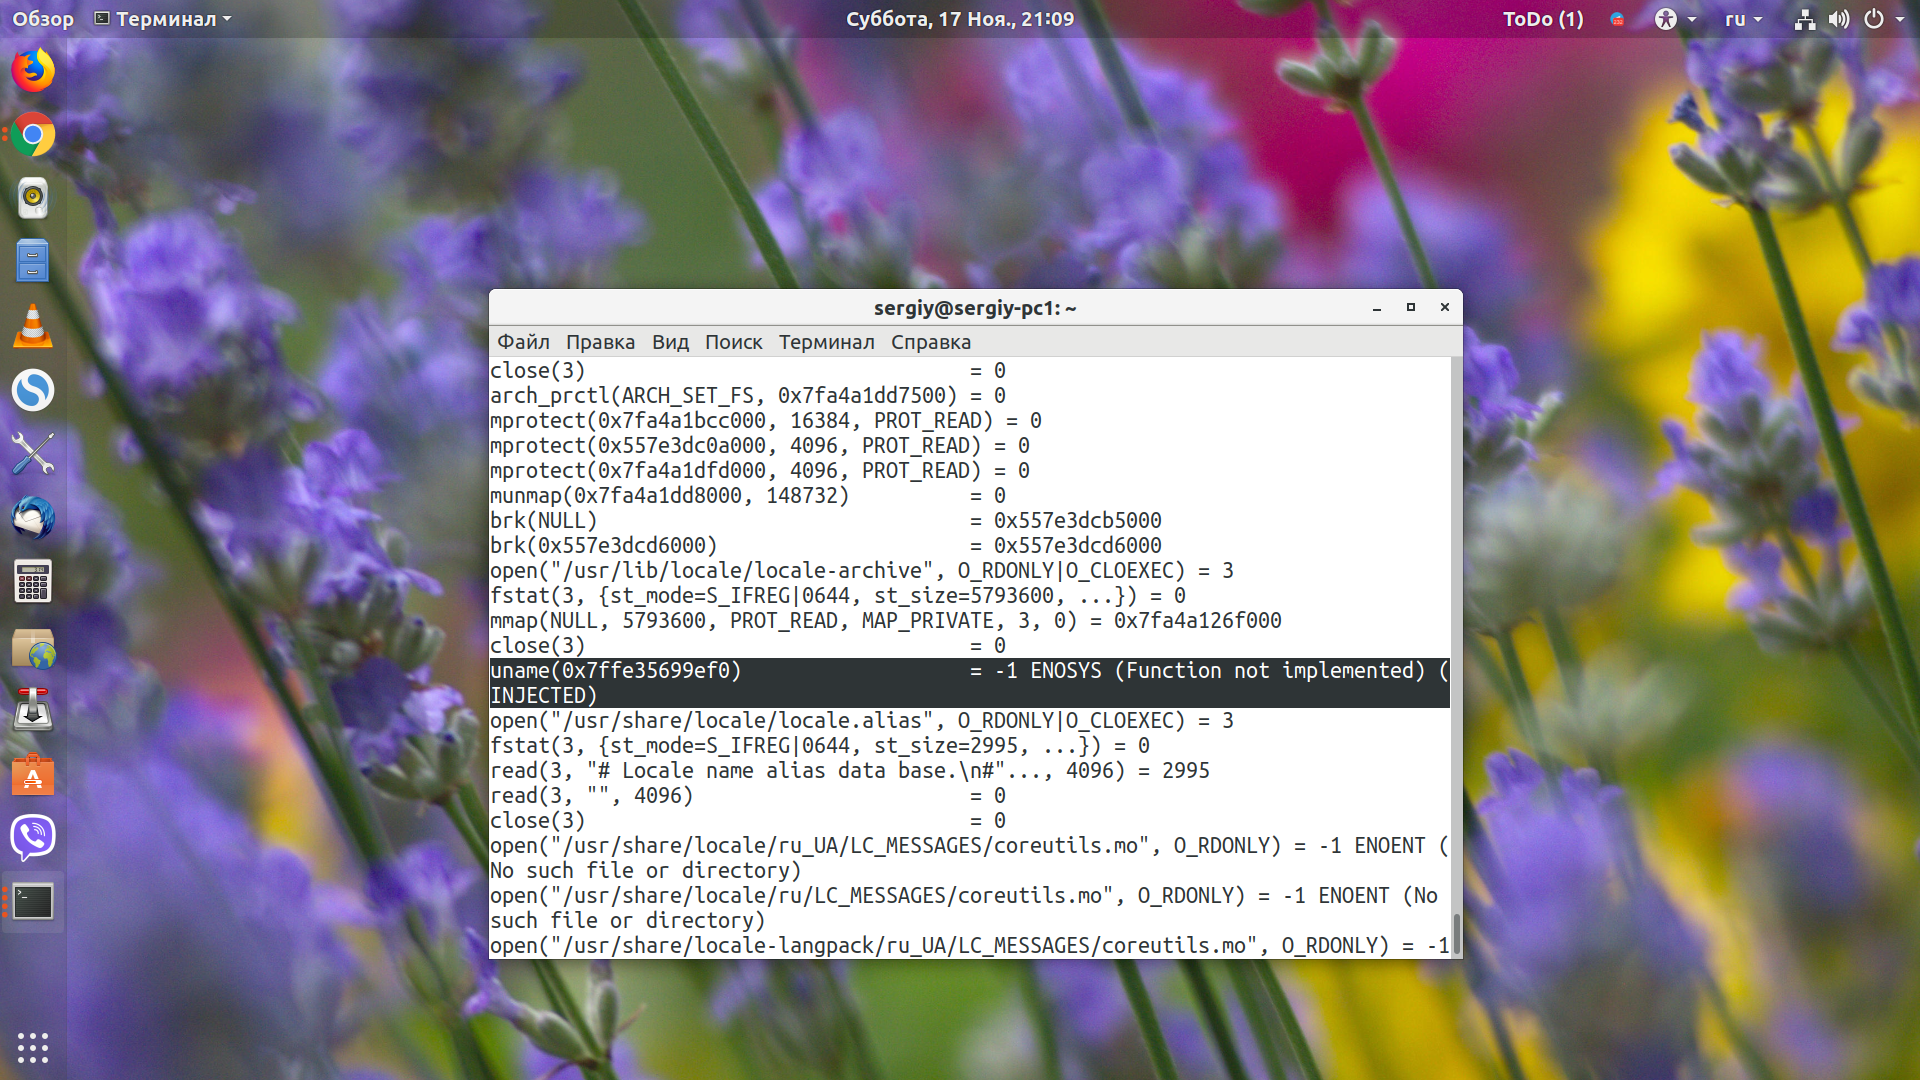This screenshot has height=1080, width=1920.
Task: Click the terminal vertical scrollbar thumb
Action: pyautogui.click(x=1456, y=935)
